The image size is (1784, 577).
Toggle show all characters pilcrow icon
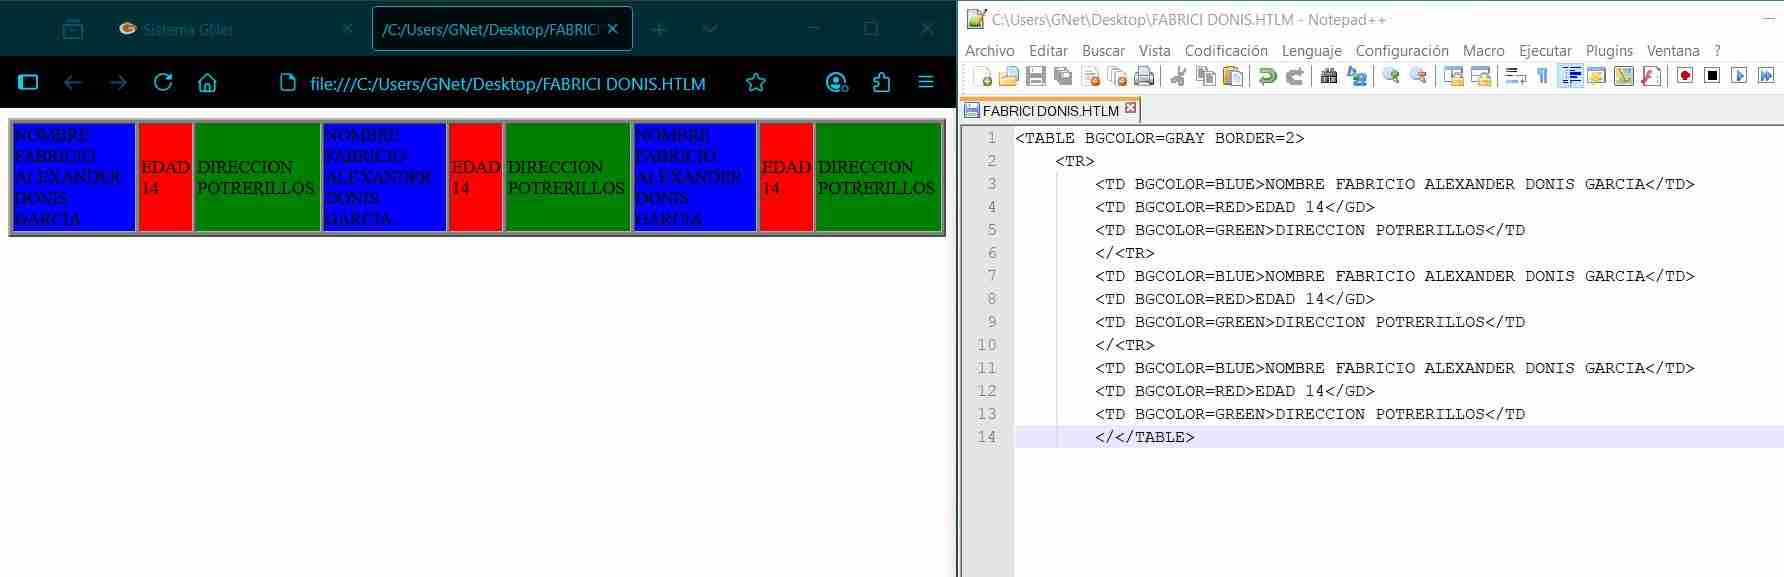point(1542,76)
